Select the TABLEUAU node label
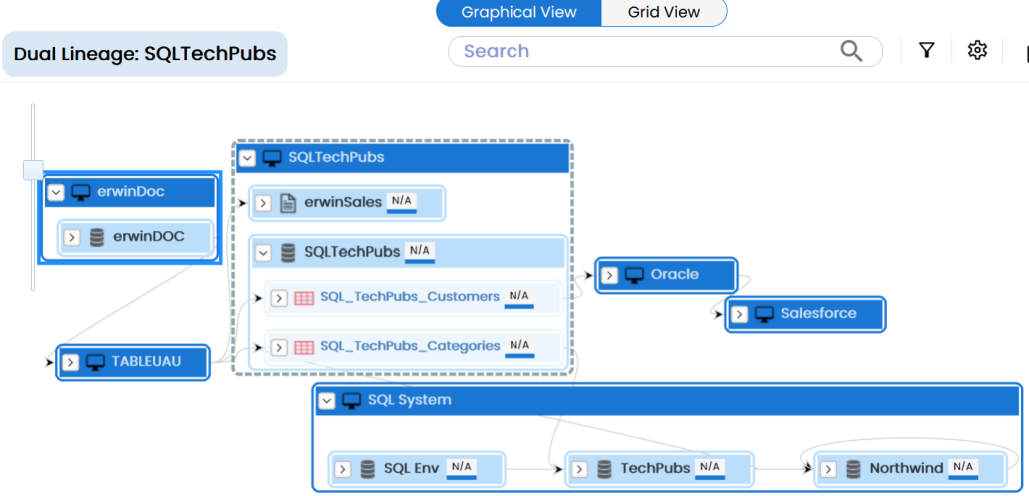The height and width of the screenshot is (496, 1029). (146, 361)
